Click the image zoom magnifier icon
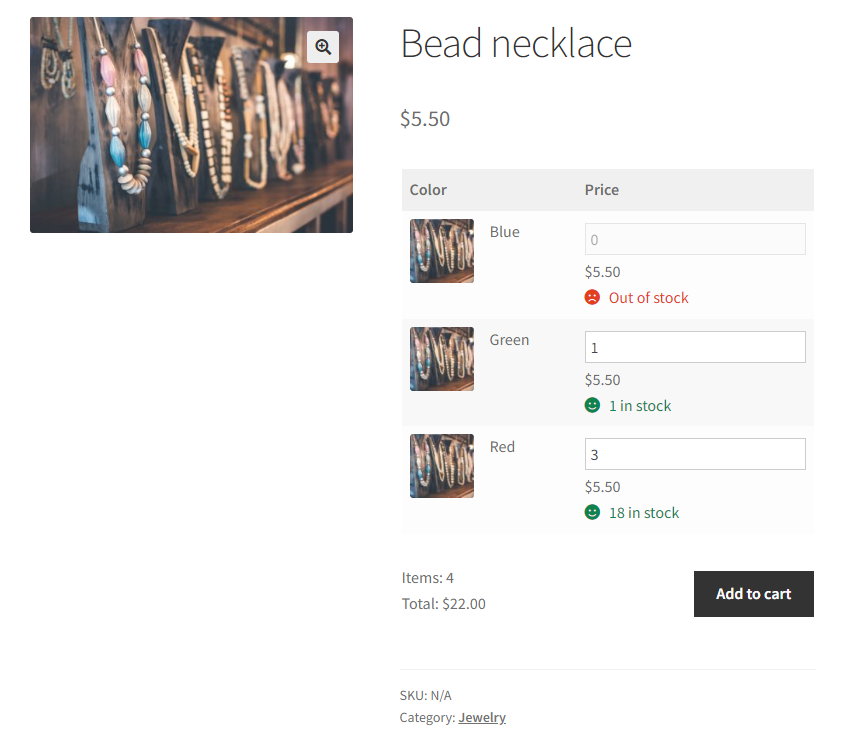The width and height of the screenshot is (843, 742). click(x=322, y=47)
